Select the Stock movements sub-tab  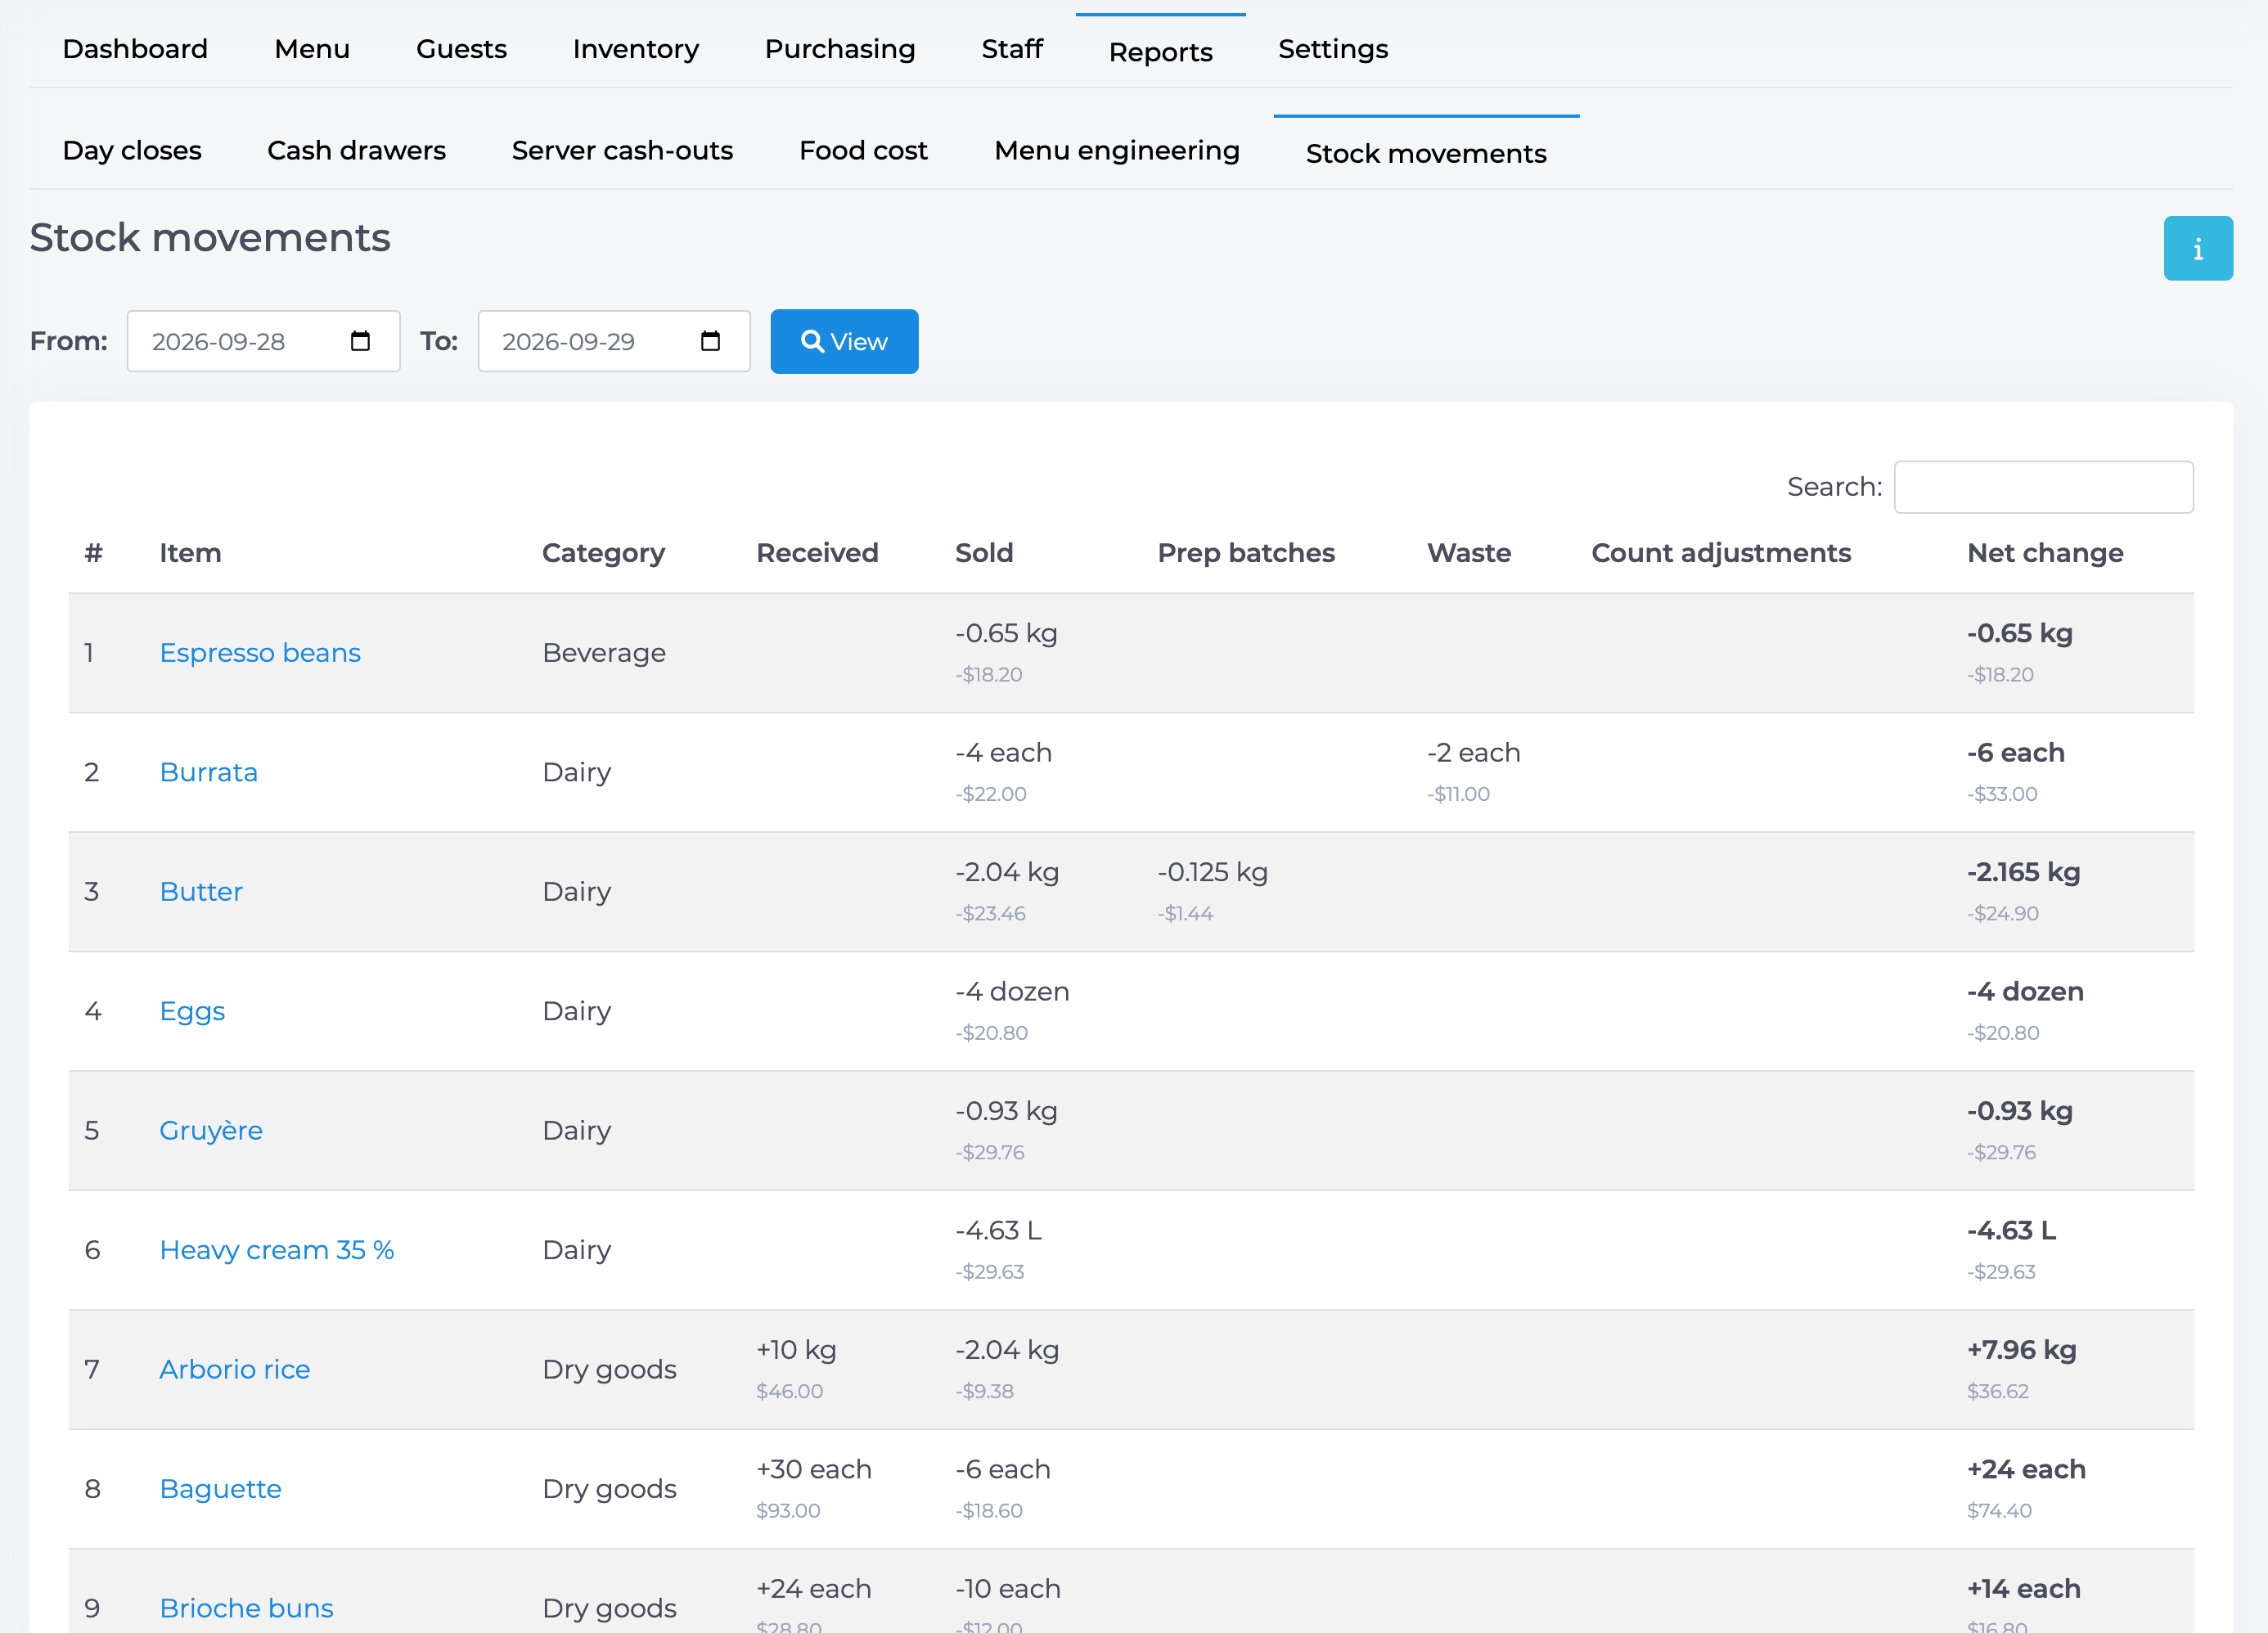click(1426, 153)
